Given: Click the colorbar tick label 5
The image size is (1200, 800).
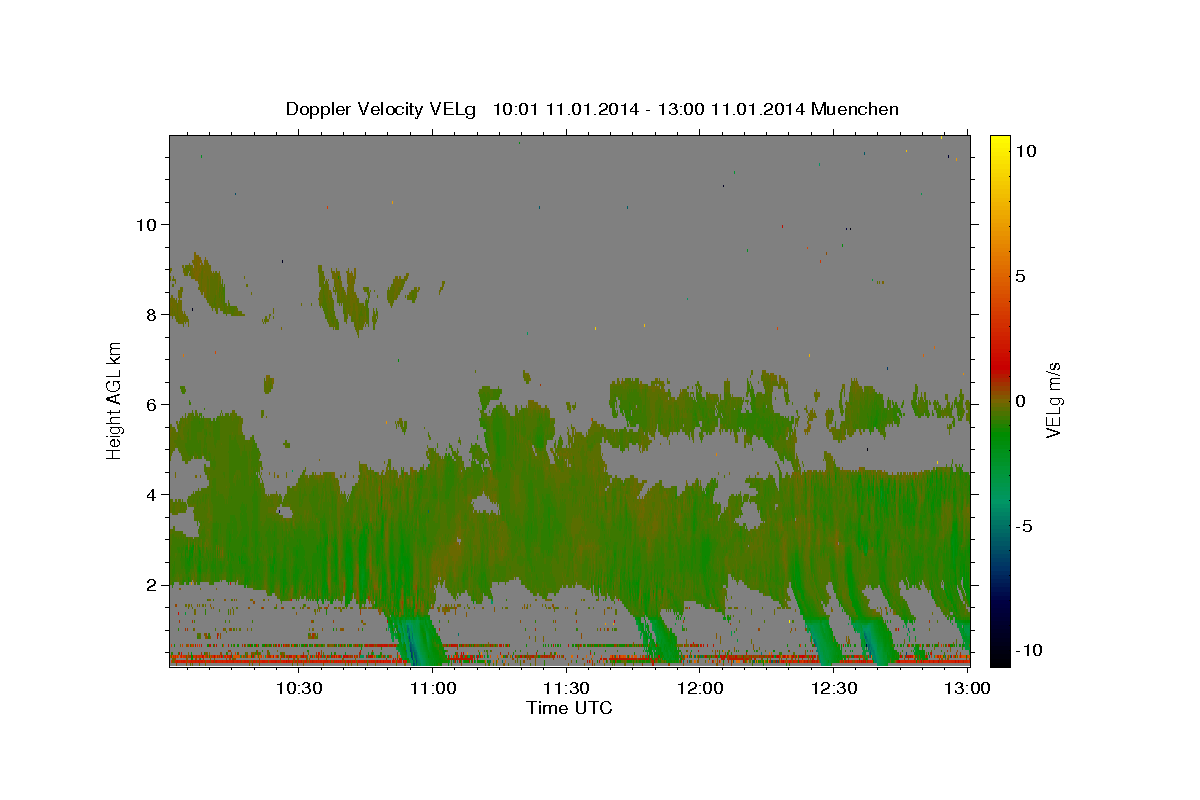Looking at the screenshot, I should [x=1020, y=276].
